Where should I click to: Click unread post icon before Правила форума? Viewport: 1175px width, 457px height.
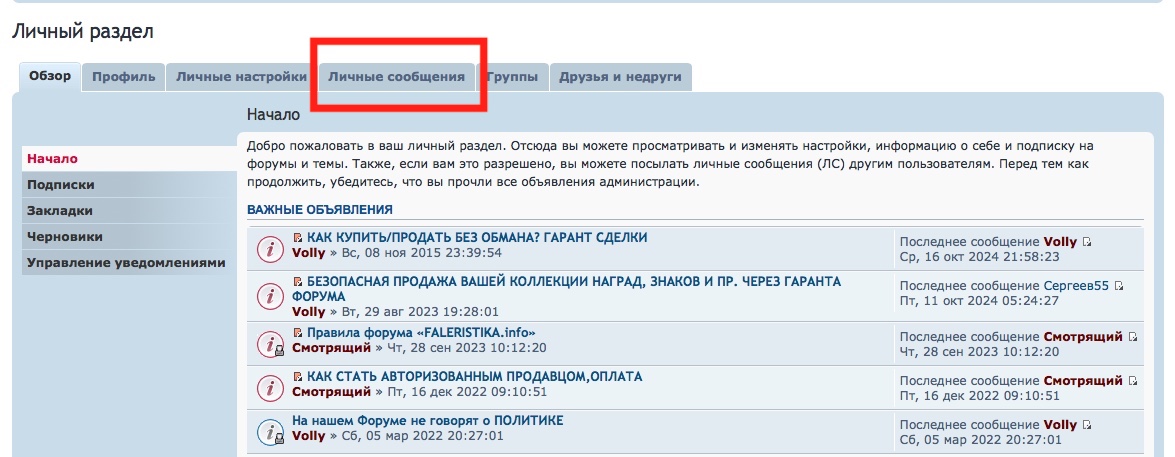[297, 333]
